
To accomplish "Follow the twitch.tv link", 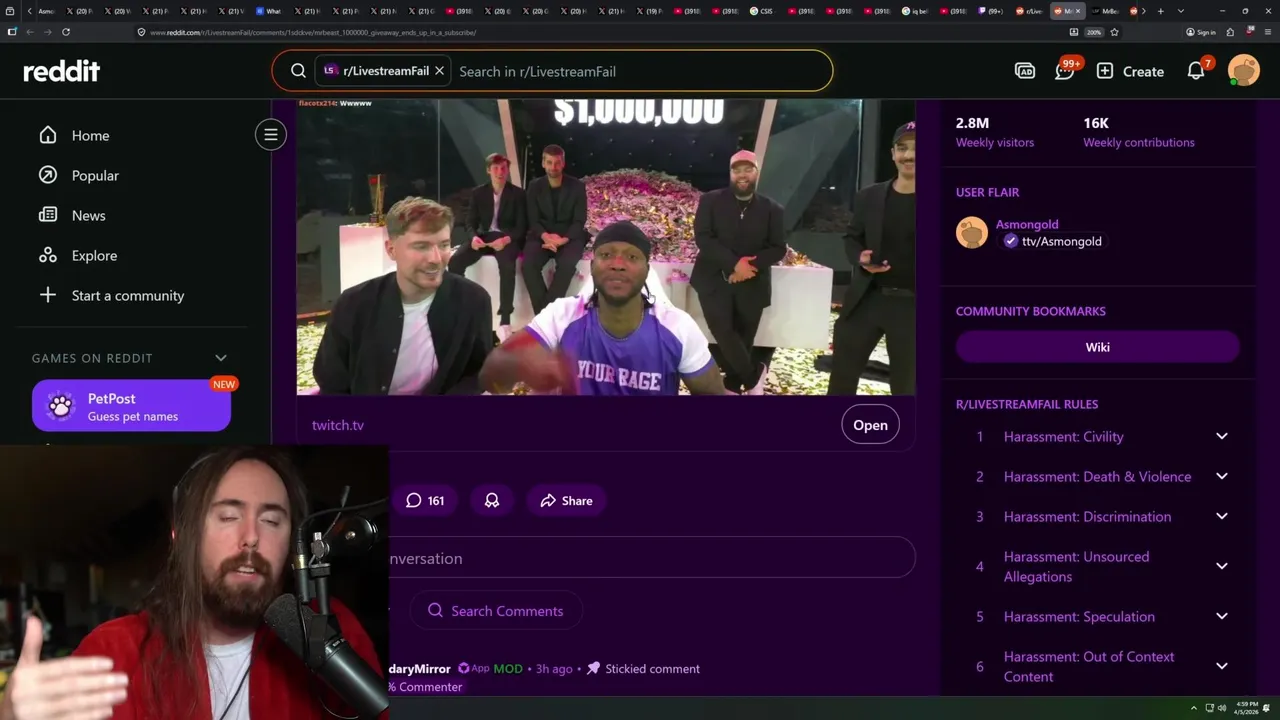I will (x=338, y=425).
